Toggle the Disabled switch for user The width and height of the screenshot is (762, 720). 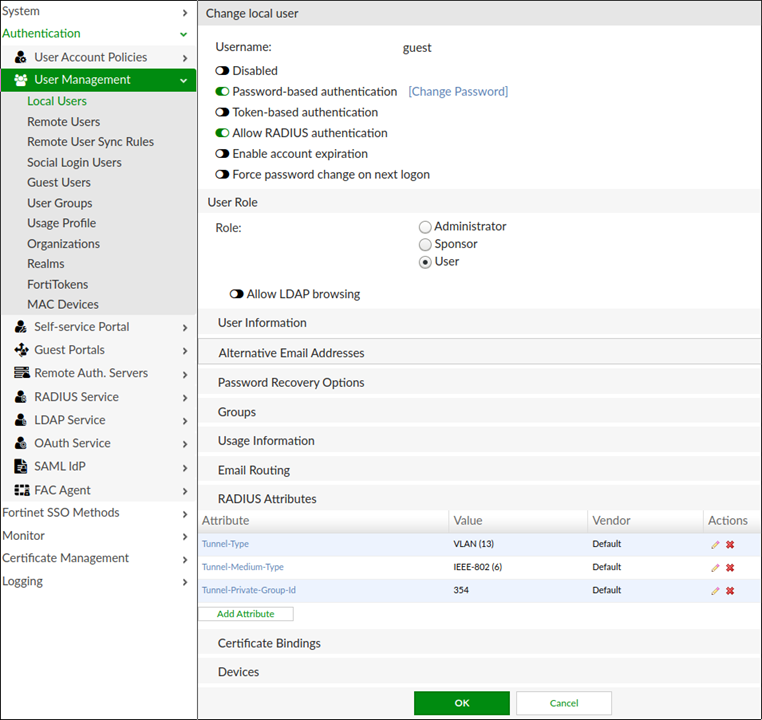pyautogui.click(x=223, y=71)
